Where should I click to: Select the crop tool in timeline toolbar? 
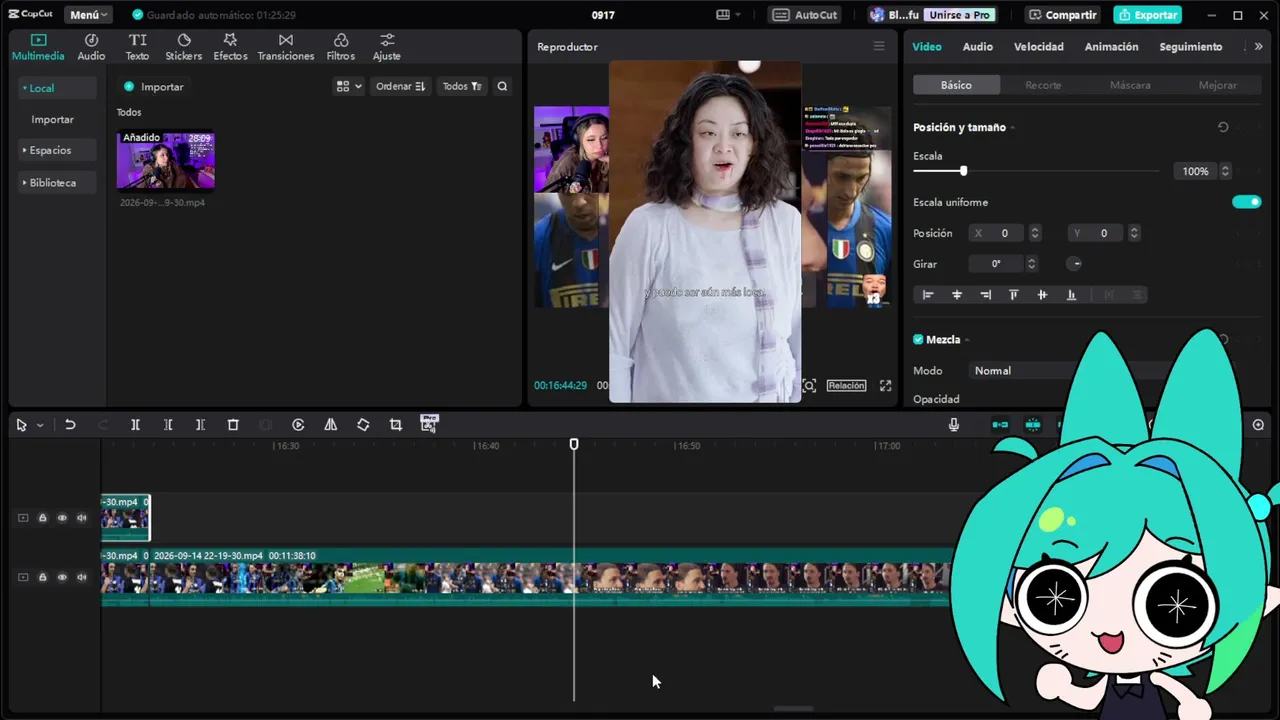396,425
